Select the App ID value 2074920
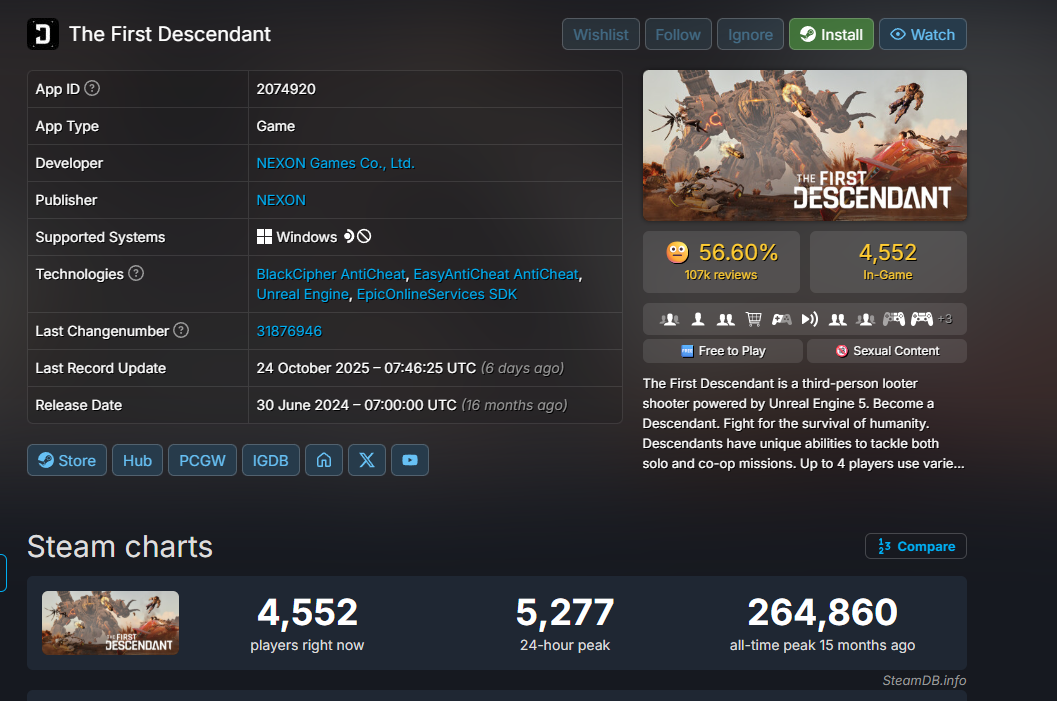This screenshot has height=701, width=1057. tap(286, 89)
